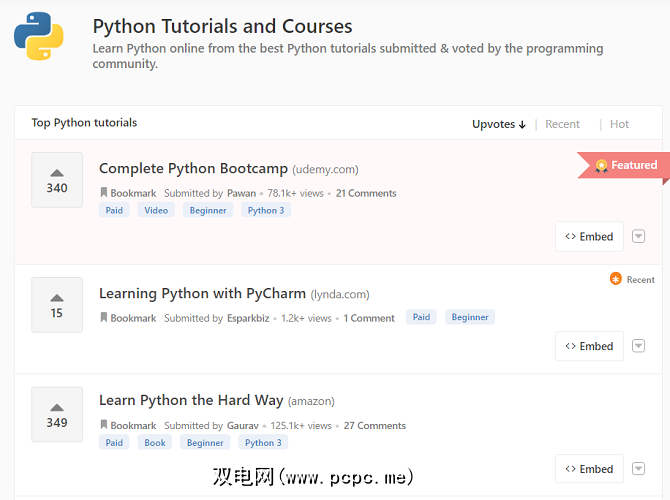This screenshot has width=670, height=500.
Task: Click the Featured ribbon badge
Action: 625,166
